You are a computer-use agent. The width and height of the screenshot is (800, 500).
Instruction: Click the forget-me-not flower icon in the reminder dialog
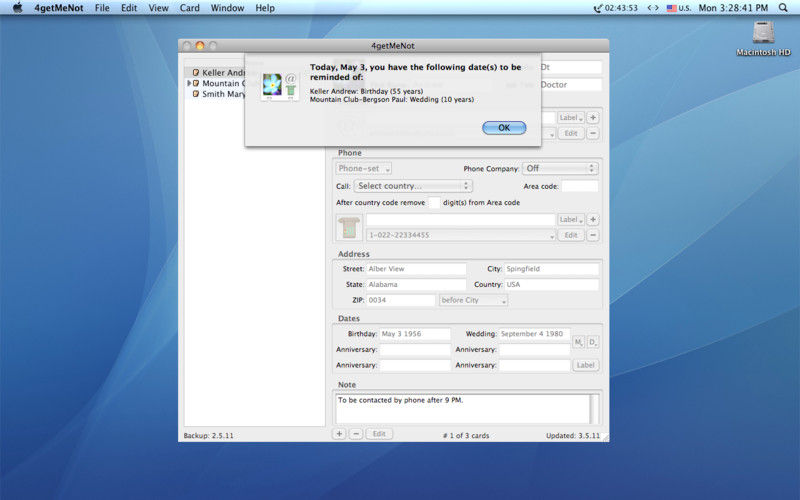(x=272, y=85)
